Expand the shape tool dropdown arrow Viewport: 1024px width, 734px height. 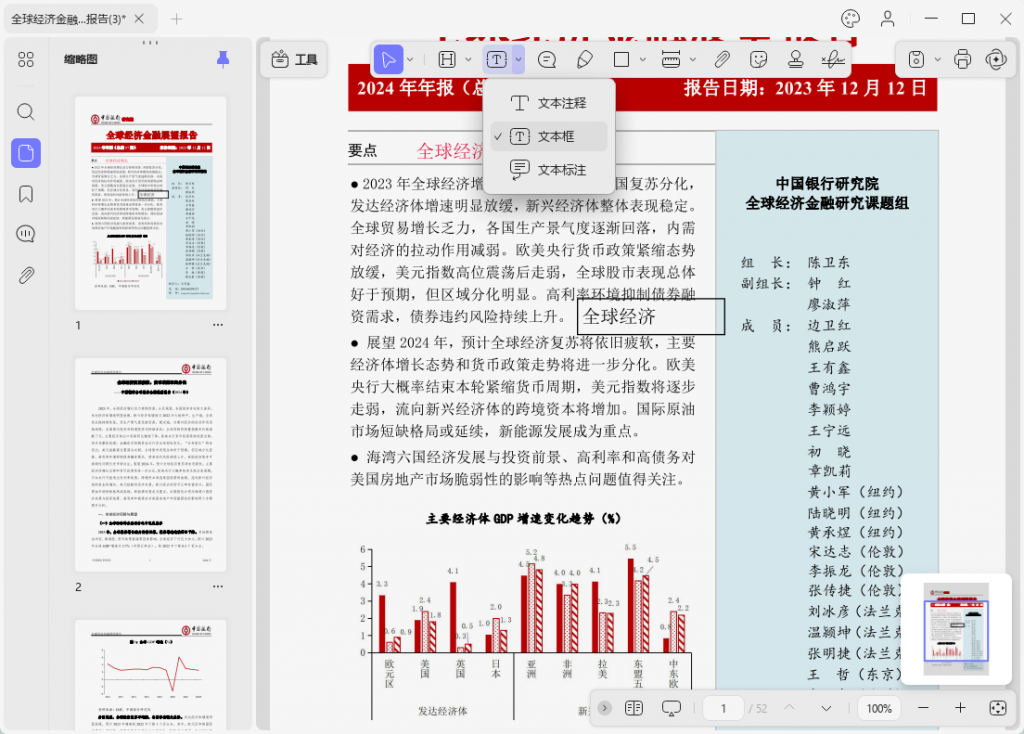pos(643,60)
